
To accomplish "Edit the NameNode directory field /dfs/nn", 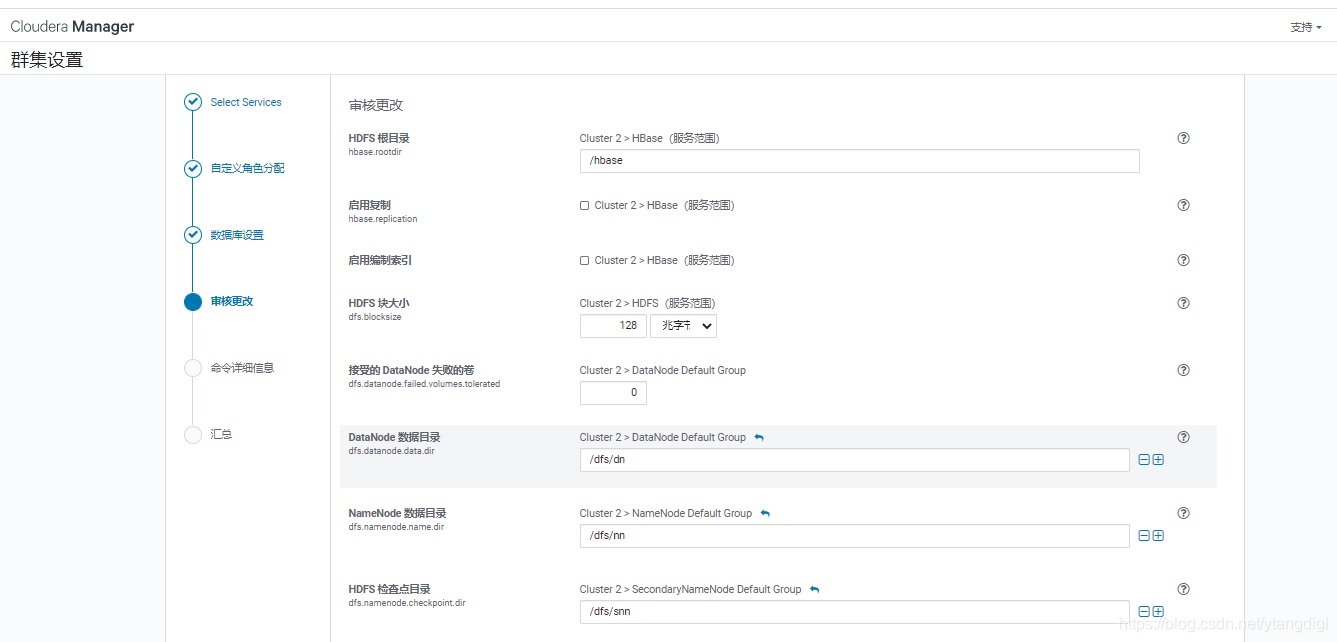I will point(855,536).
